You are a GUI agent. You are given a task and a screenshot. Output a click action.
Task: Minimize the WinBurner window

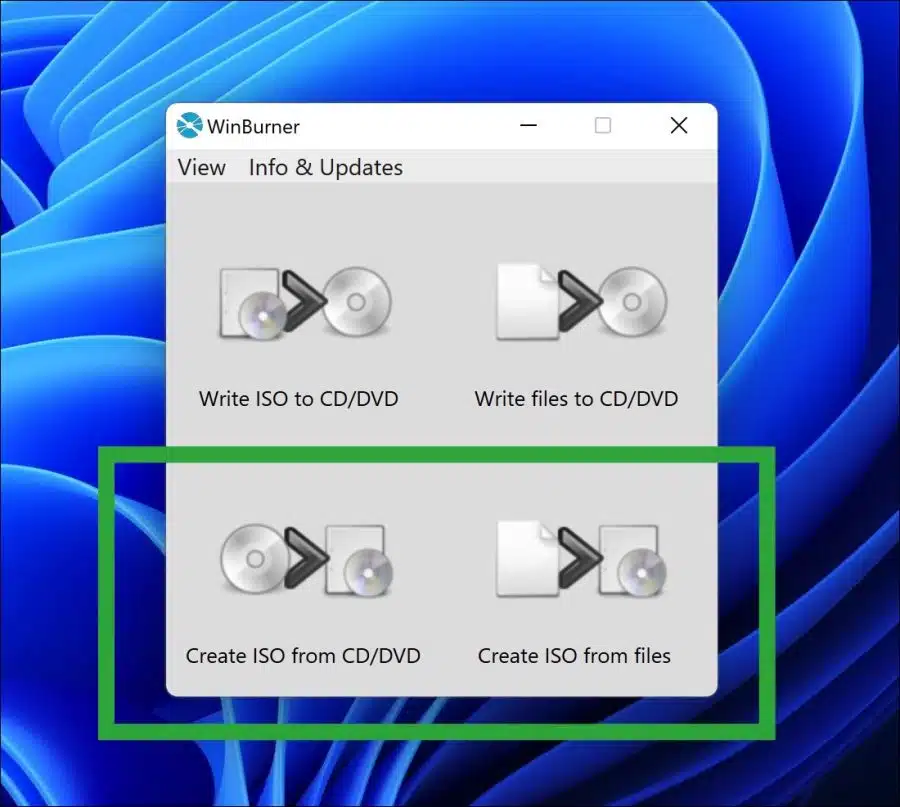(x=528, y=125)
